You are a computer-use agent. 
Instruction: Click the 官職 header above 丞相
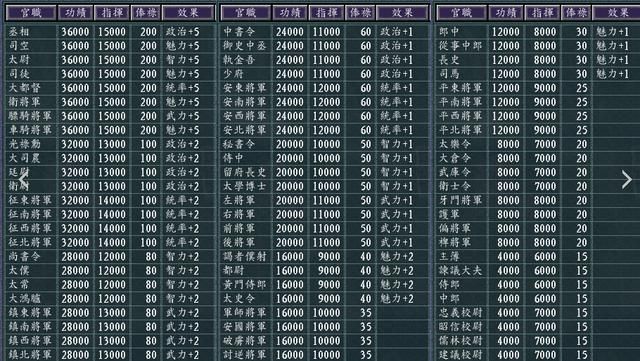point(31,13)
